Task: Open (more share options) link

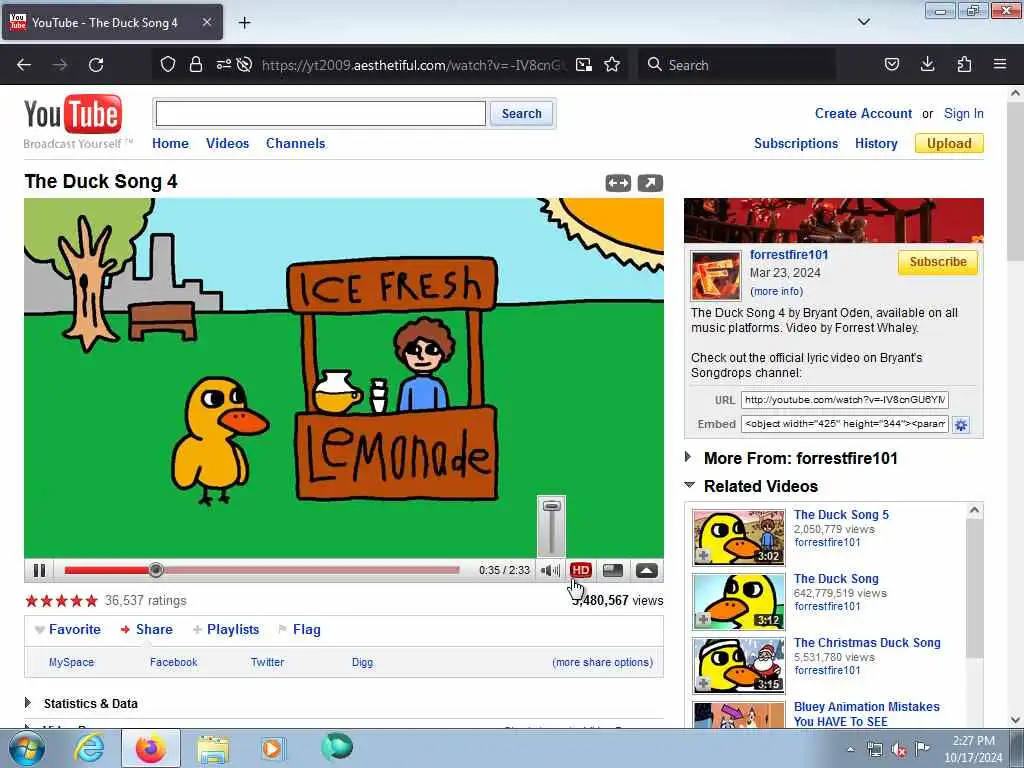Action: [602, 662]
